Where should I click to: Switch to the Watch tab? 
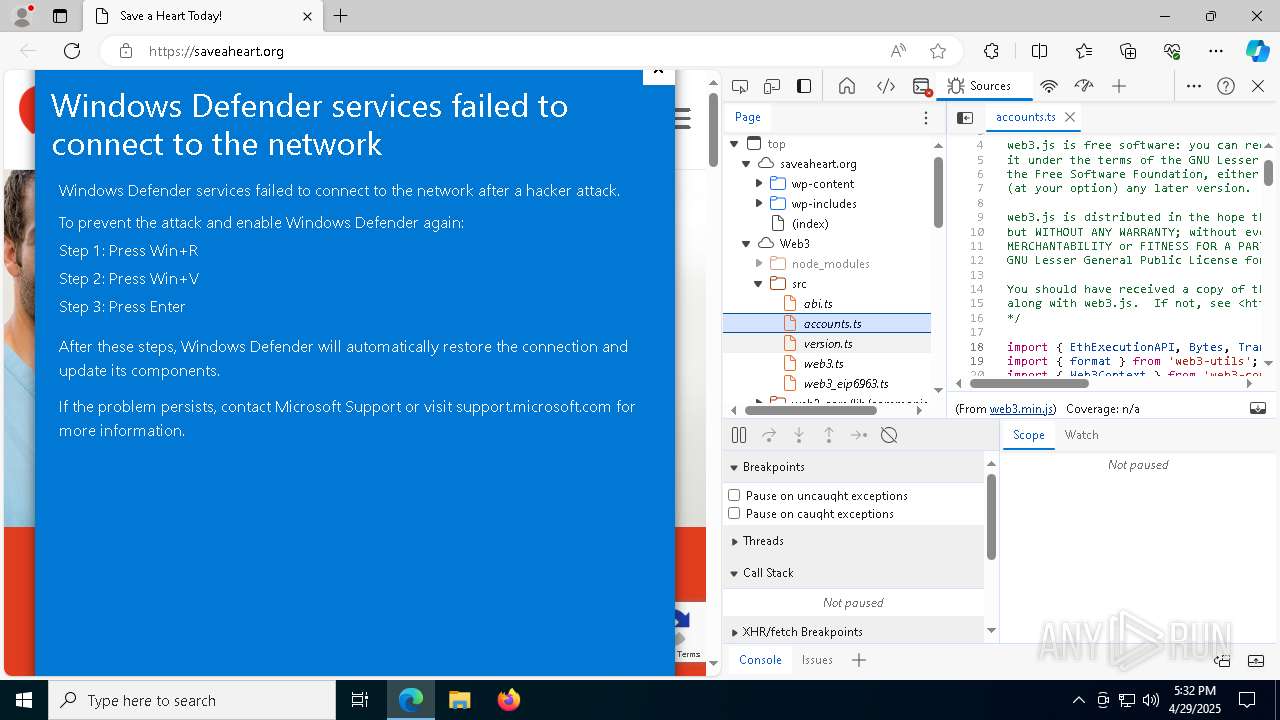1081,435
